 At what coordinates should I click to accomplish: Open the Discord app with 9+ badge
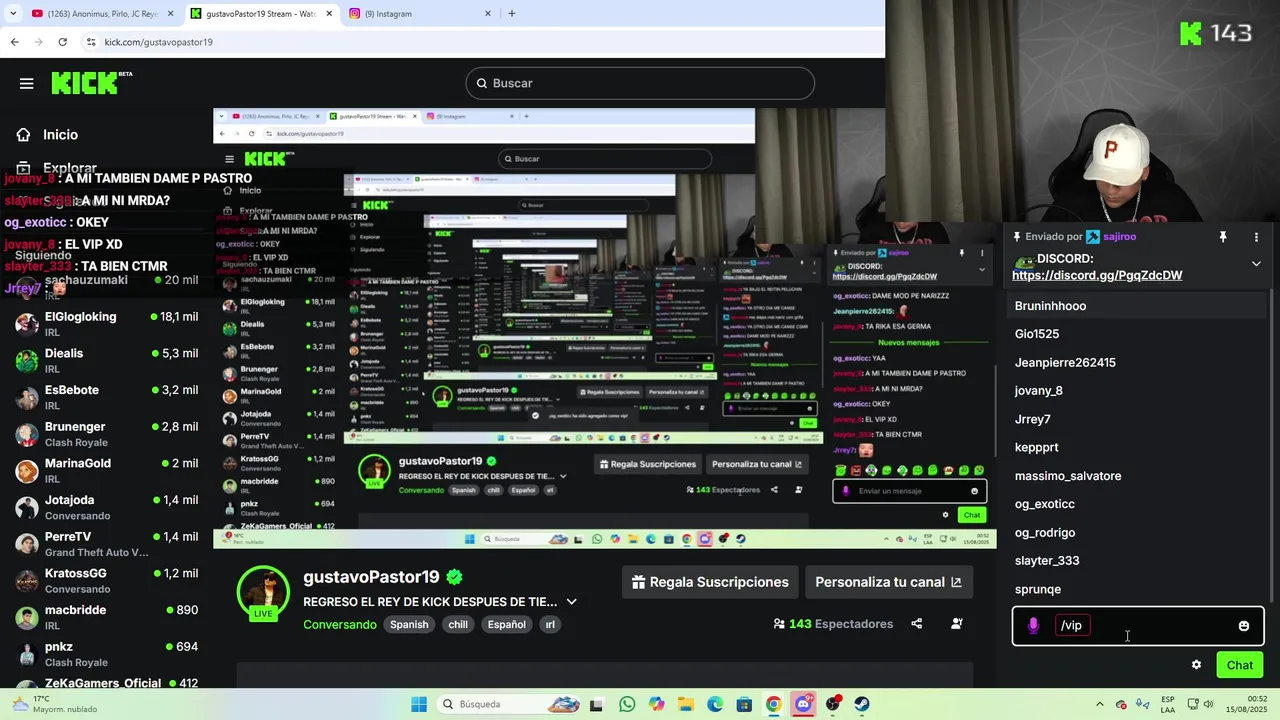click(803, 704)
